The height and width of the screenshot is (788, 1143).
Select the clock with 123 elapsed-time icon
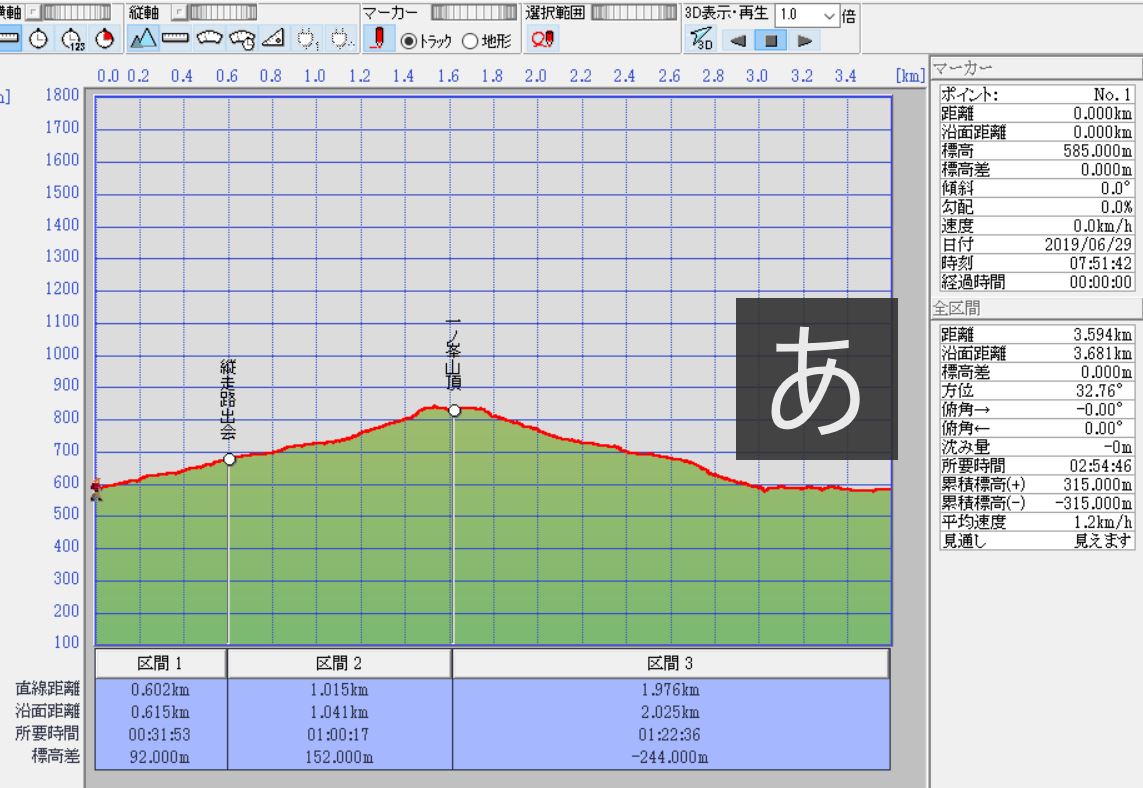(72, 39)
